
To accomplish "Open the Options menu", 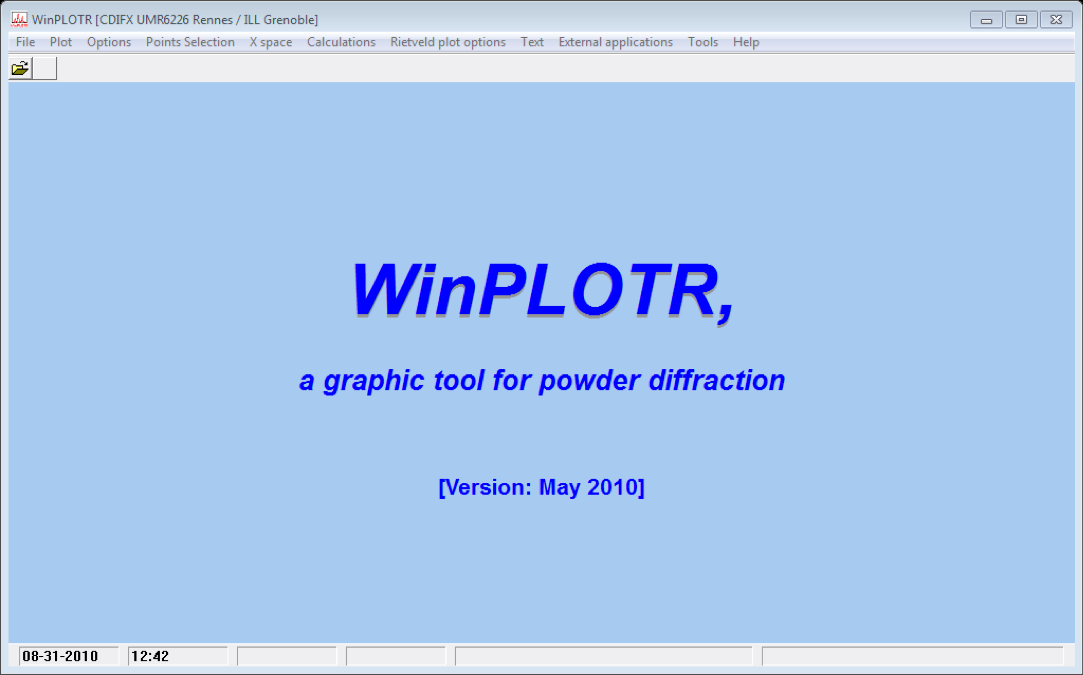I will (x=108, y=42).
